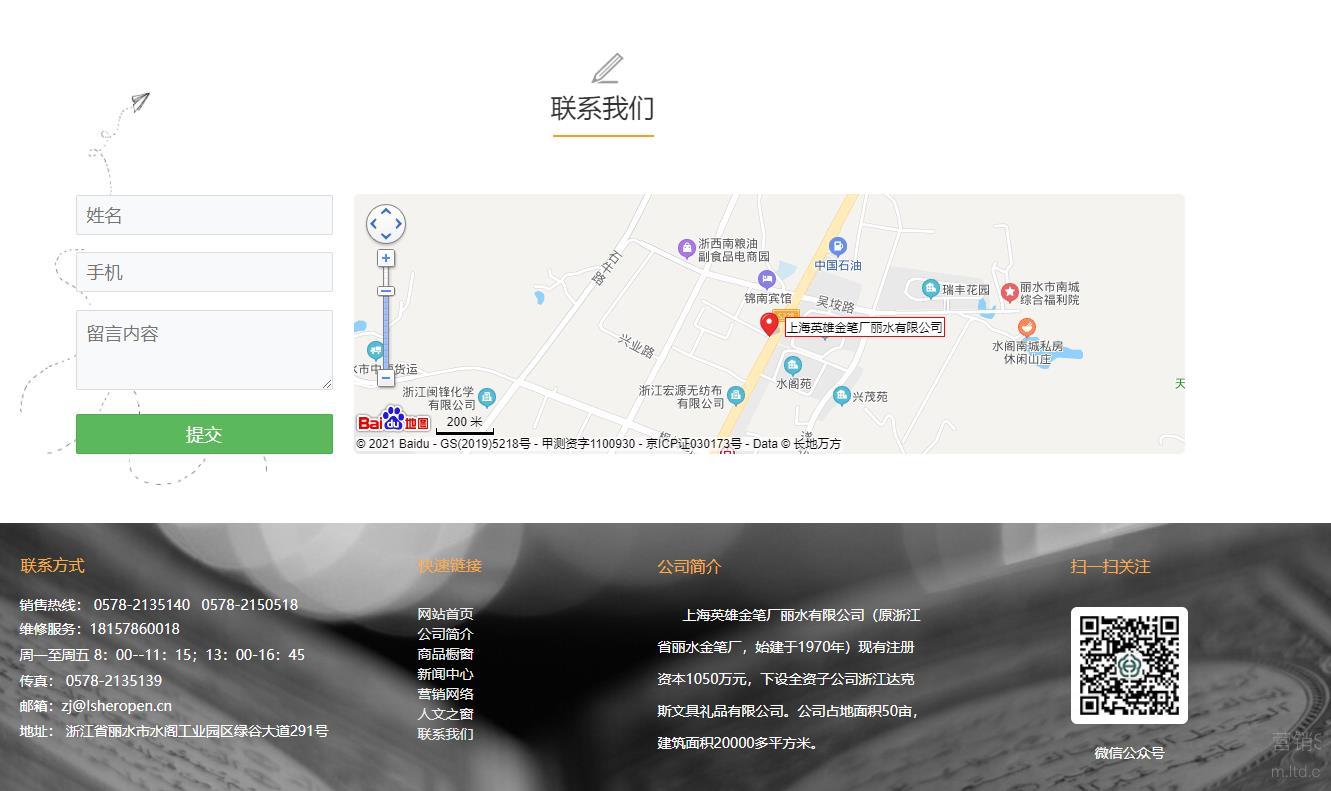Click the 姓名 name input field
The height and width of the screenshot is (791, 1331).
point(204,215)
